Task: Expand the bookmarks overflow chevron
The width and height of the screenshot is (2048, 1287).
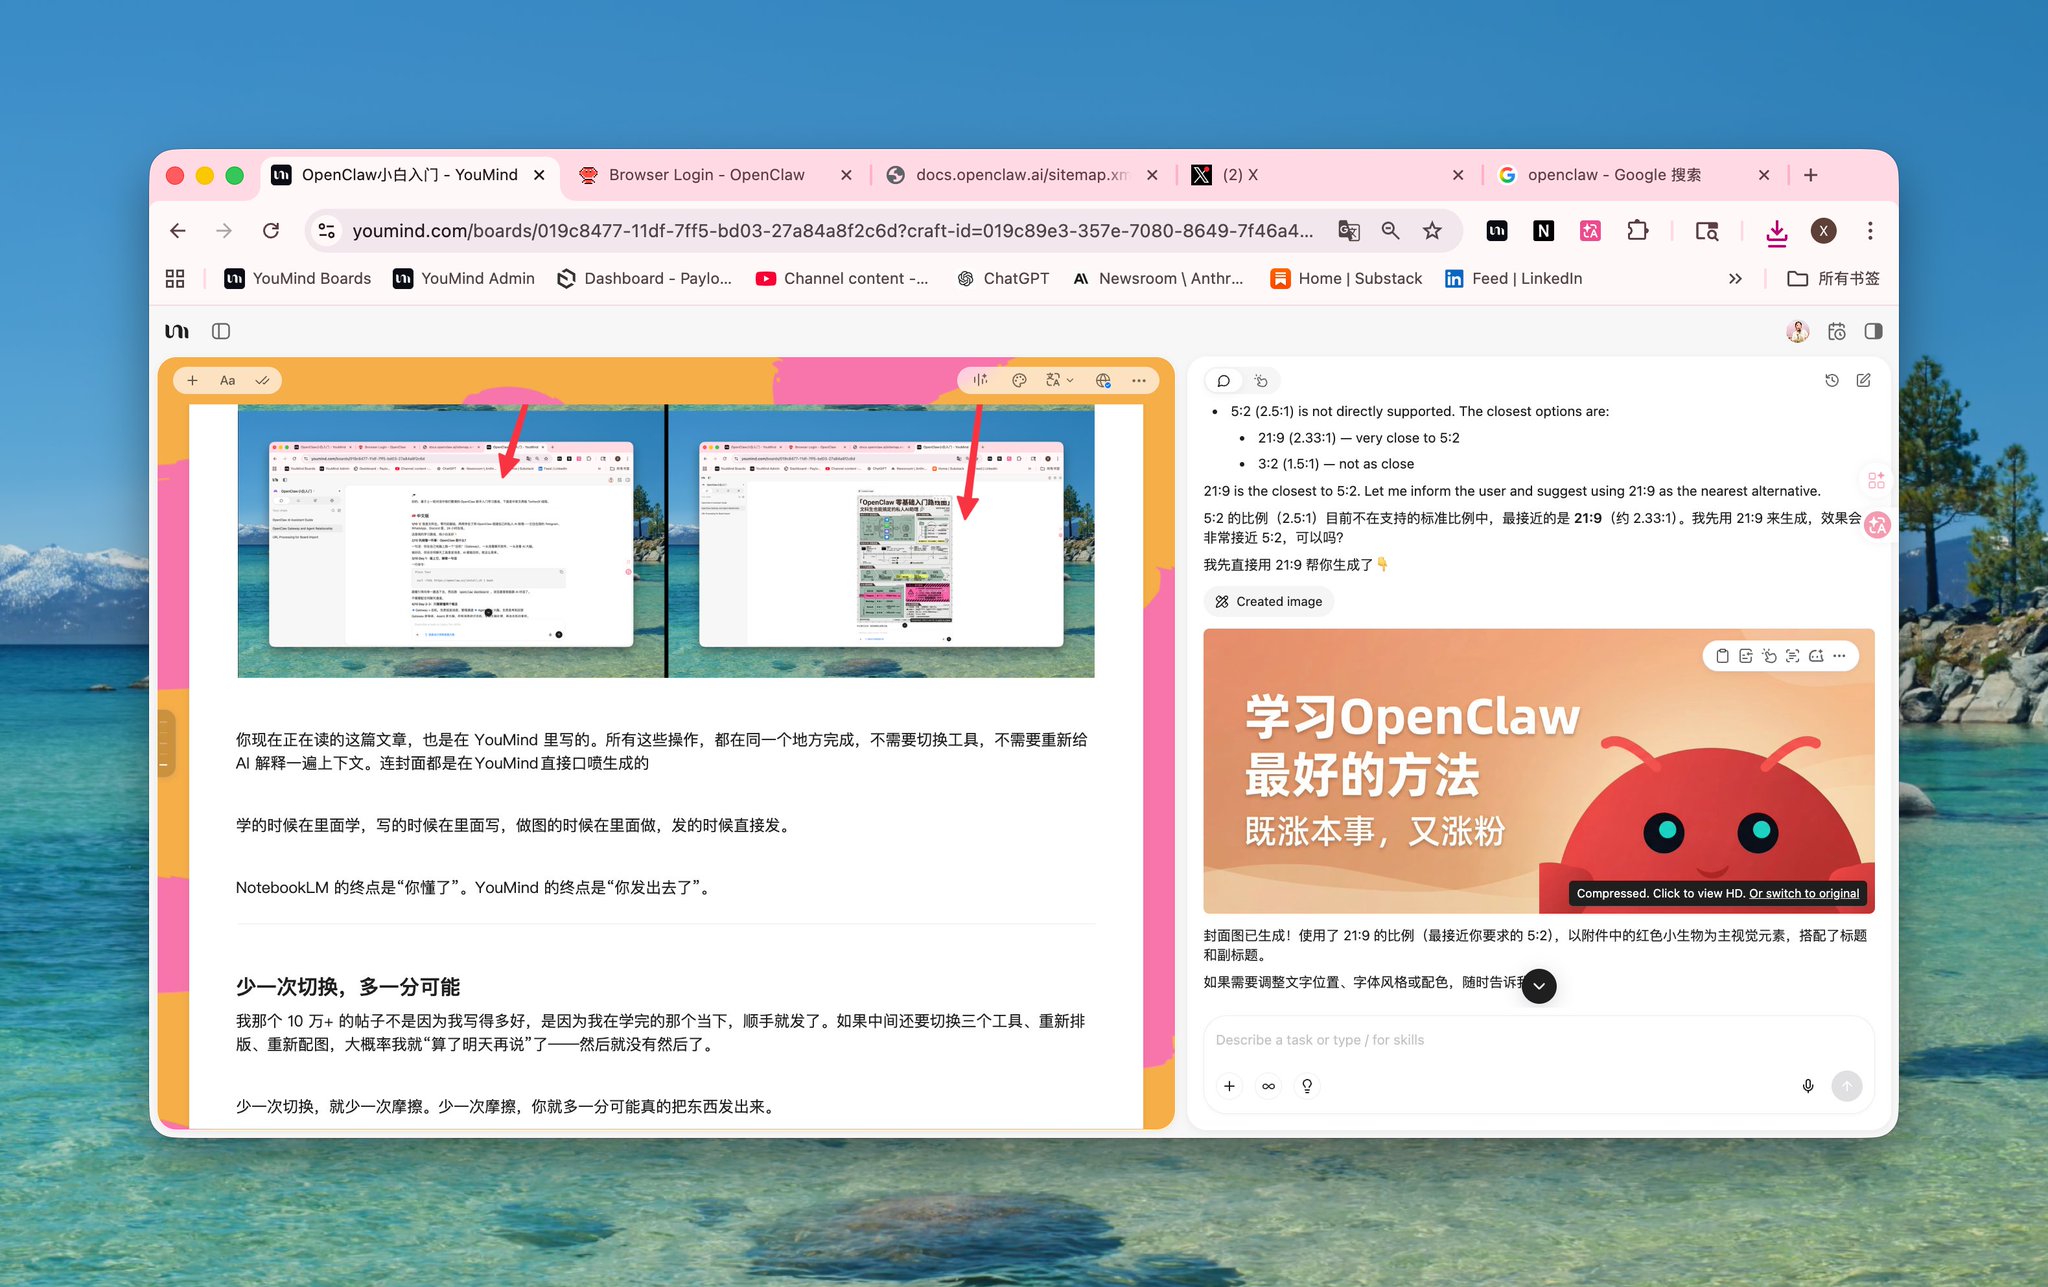Action: point(1735,279)
